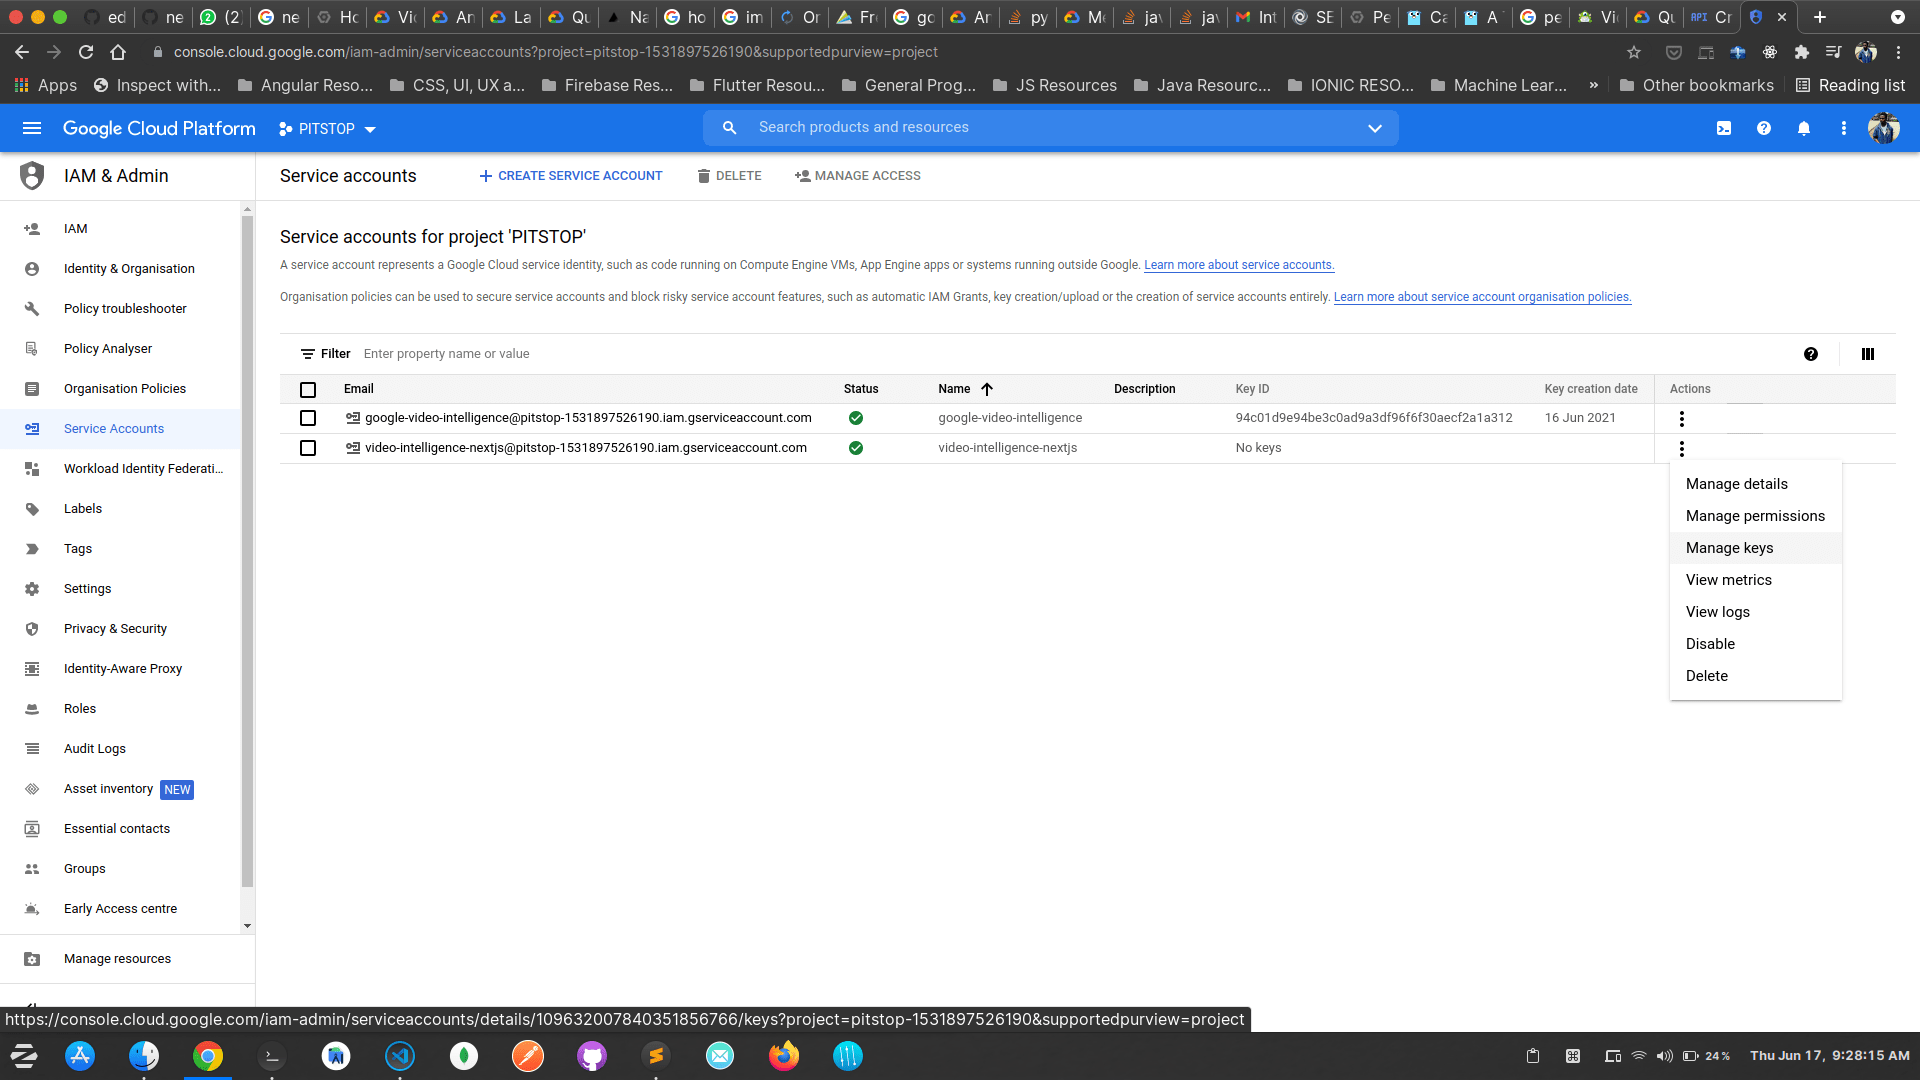Select Manage keys from context menu
The height and width of the screenshot is (1080, 1920).
click(x=1729, y=548)
